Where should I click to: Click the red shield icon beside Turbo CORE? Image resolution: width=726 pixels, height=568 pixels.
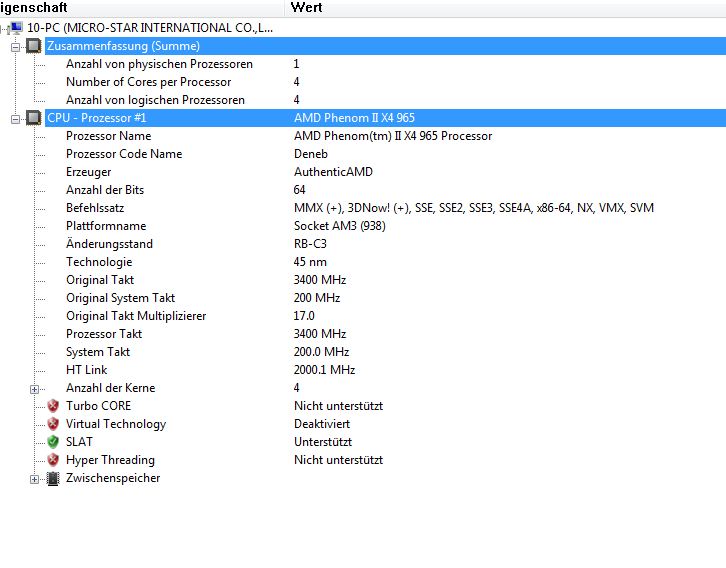click(53, 406)
